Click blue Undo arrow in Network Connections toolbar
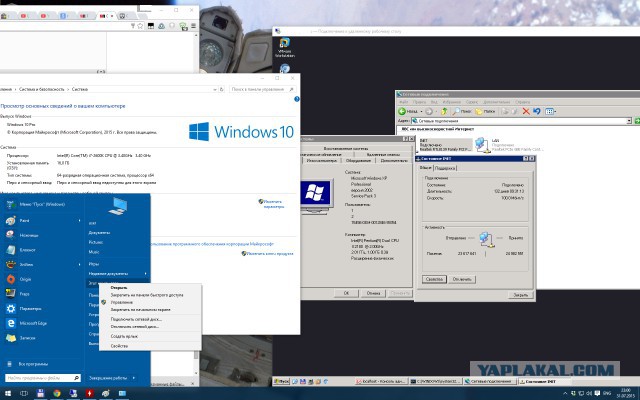The width and height of the screenshot is (640, 400). [x=537, y=111]
